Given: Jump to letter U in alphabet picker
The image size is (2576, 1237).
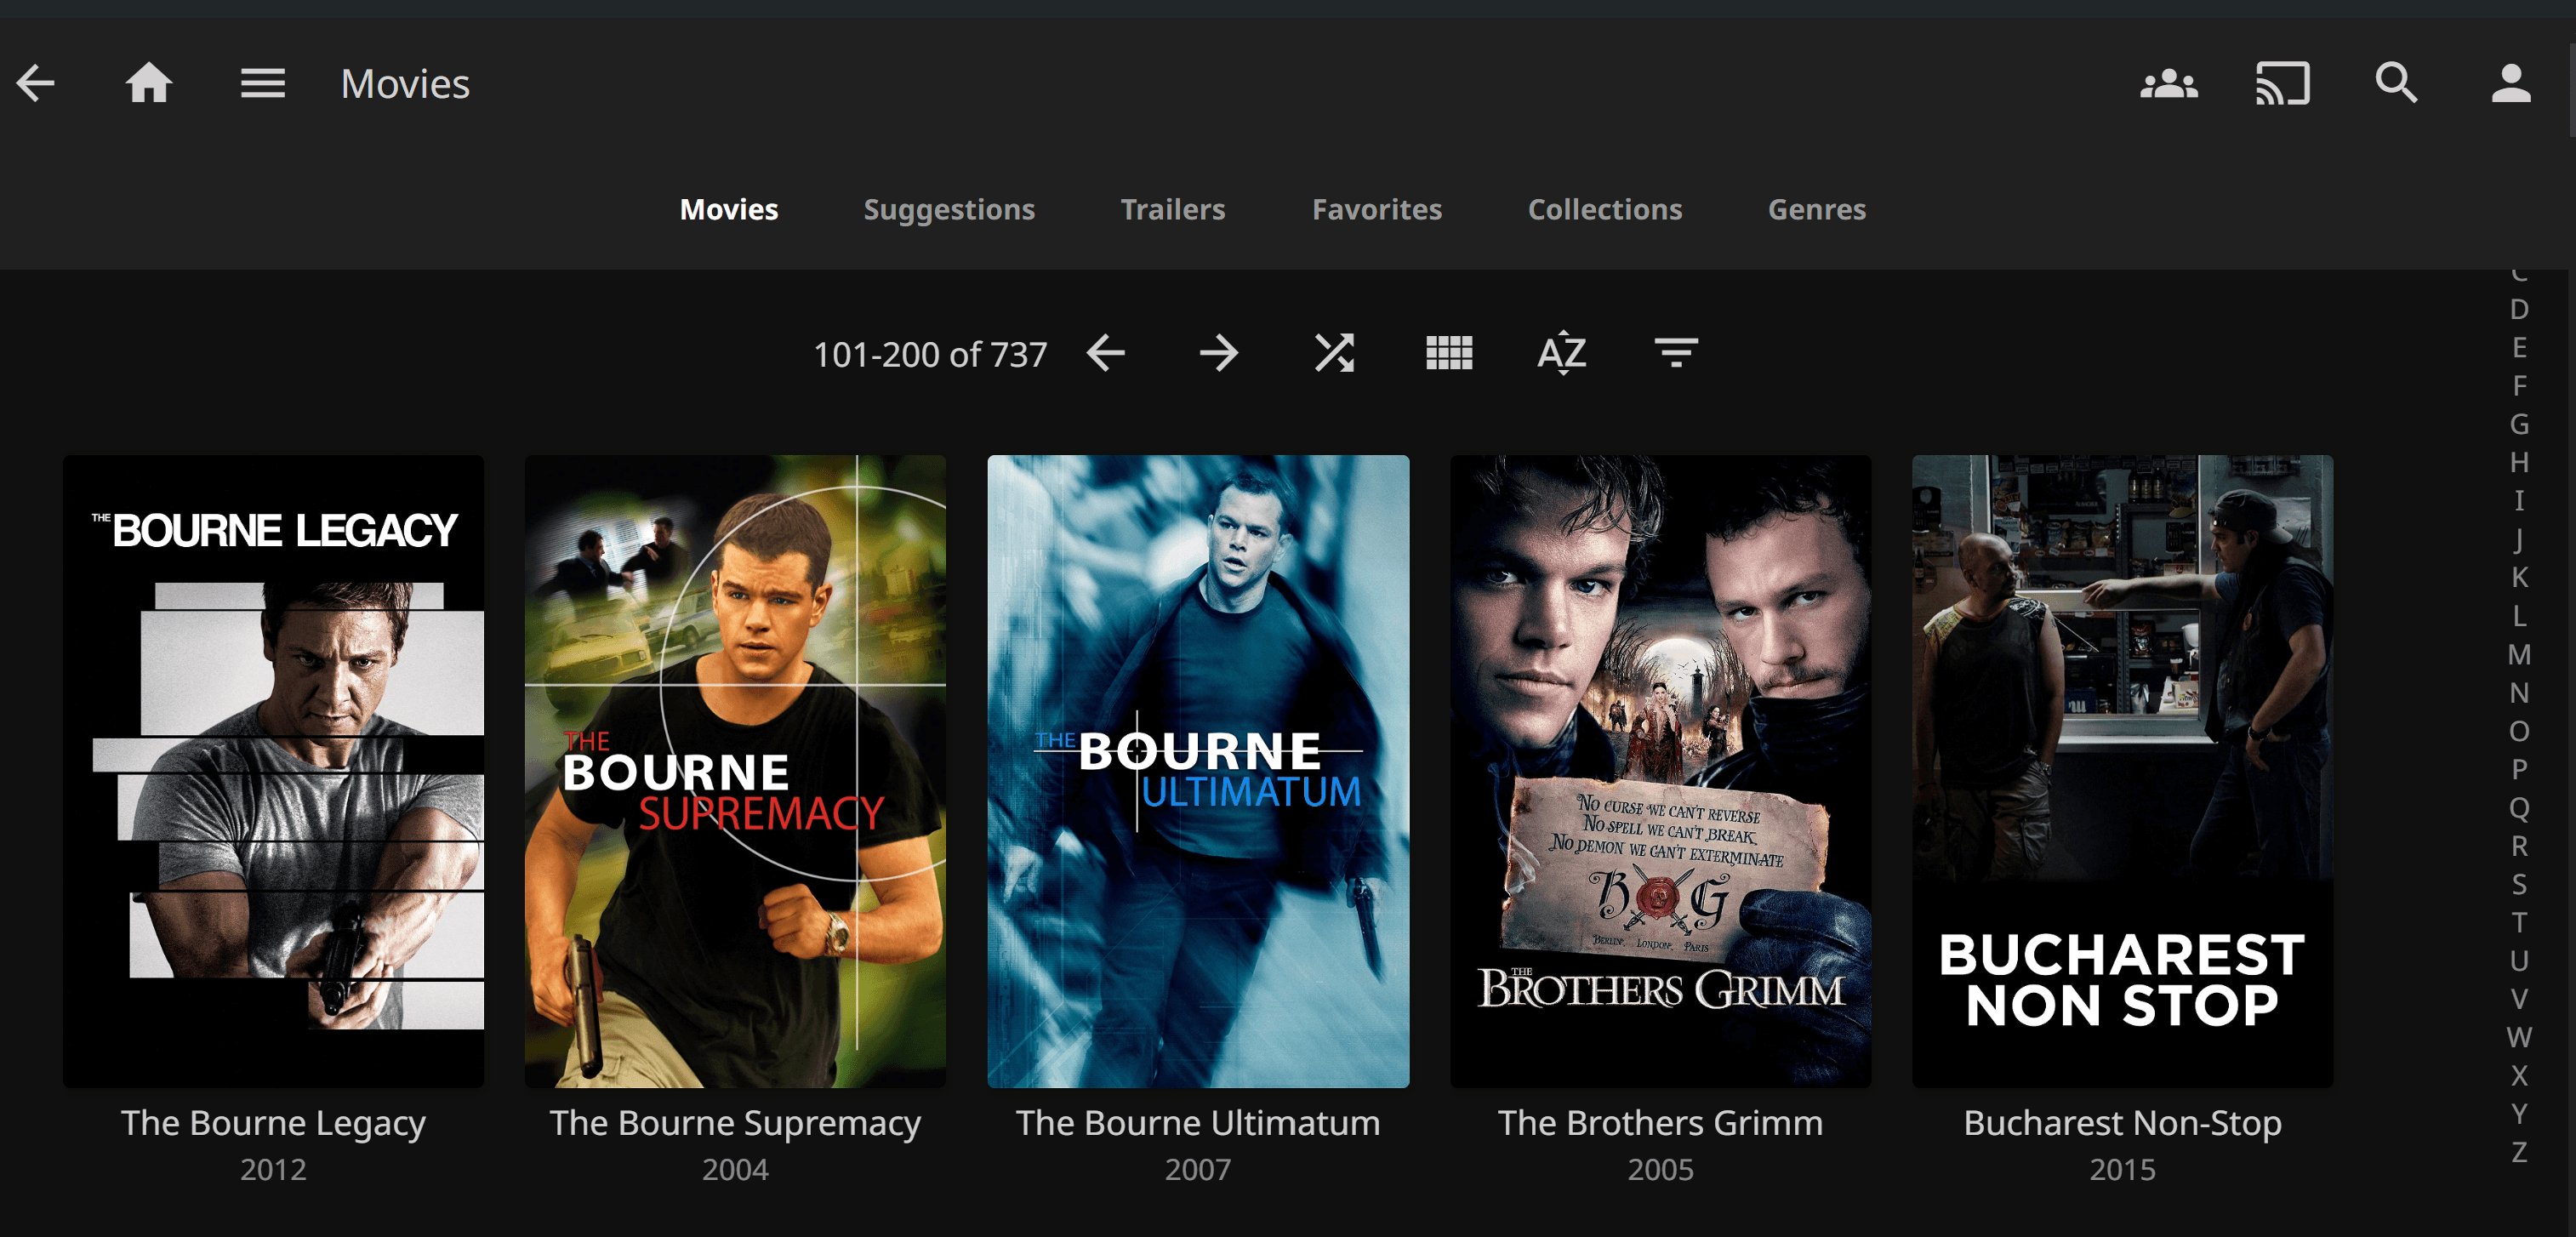Looking at the screenshot, I should pyautogui.click(x=2519, y=960).
